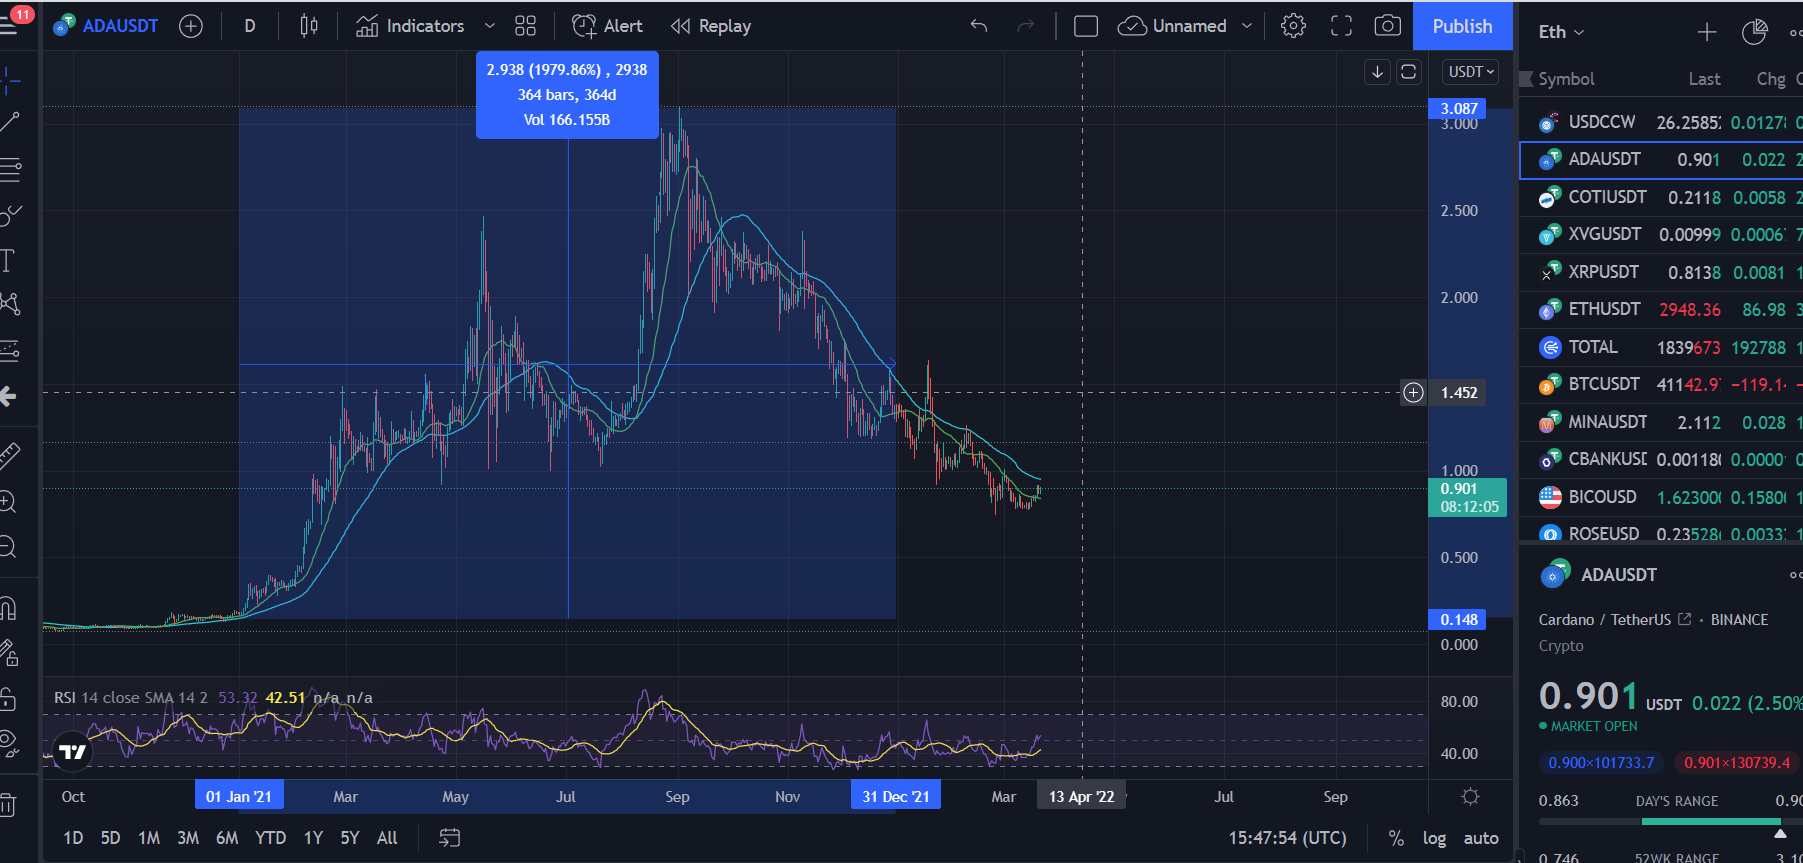Publish the chart idea
The width and height of the screenshot is (1803, 863).
point(1462,26)
